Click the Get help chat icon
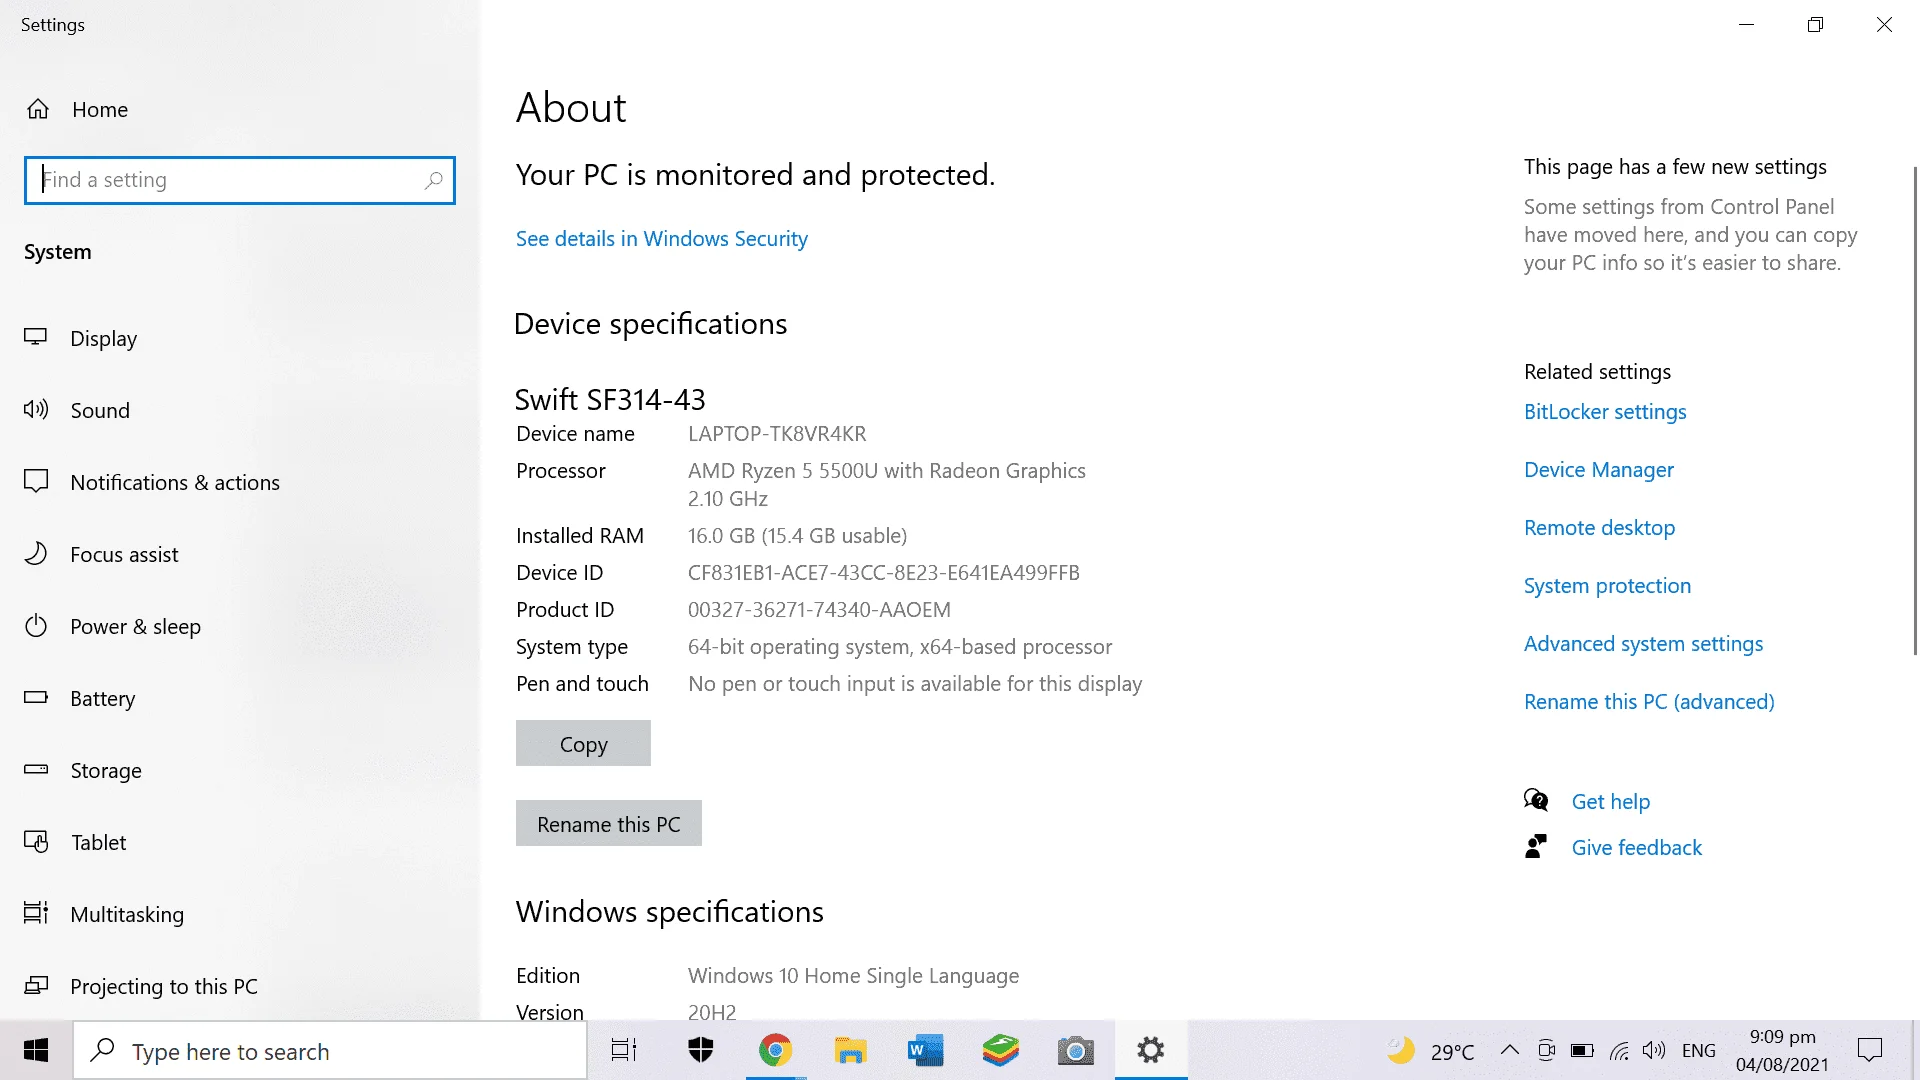The image size is (1920, 1080). 1536,800
